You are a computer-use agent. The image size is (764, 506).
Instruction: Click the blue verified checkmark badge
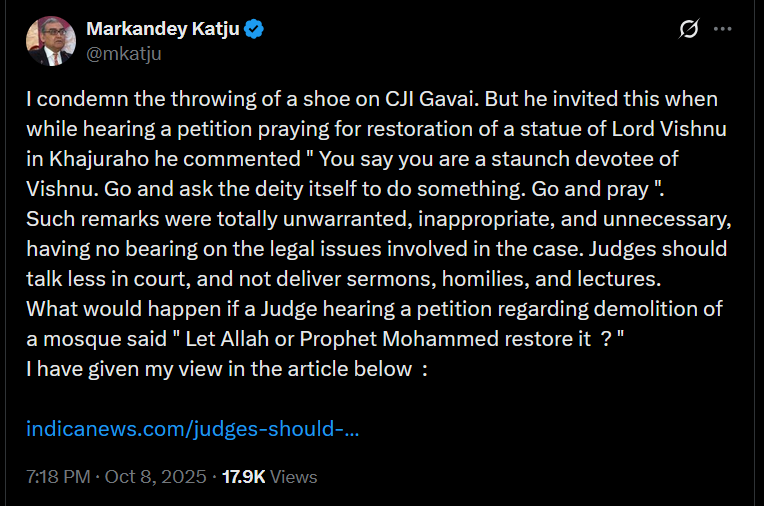[x=255, y=30]
